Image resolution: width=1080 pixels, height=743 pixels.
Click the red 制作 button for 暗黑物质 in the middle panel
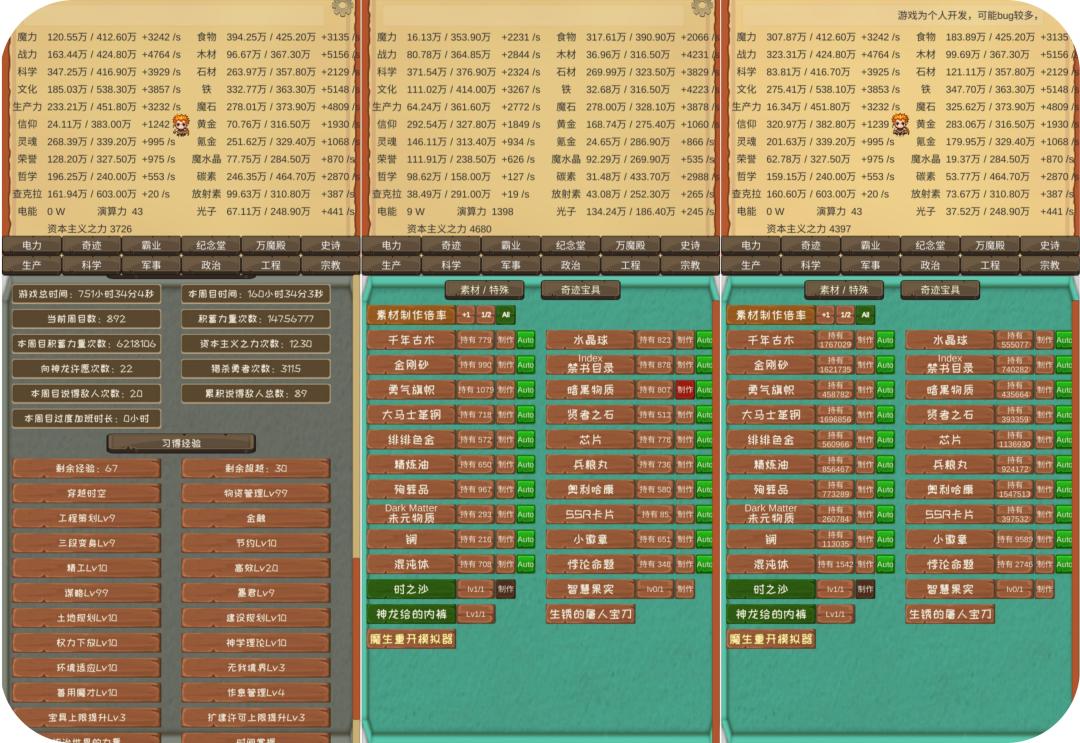pos(685,390)
